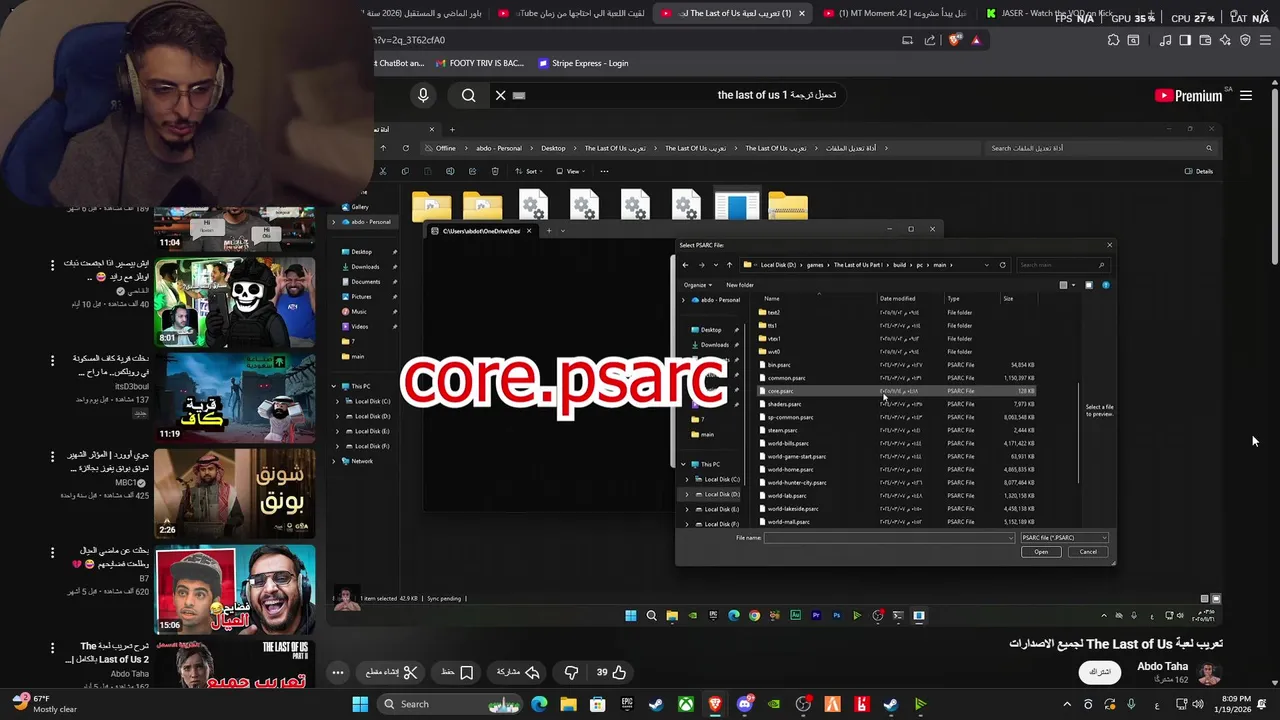This screenshot has width=1280, height=720.
Task: Open options for 15:06 video suggestion
Action: click(53, 552)
